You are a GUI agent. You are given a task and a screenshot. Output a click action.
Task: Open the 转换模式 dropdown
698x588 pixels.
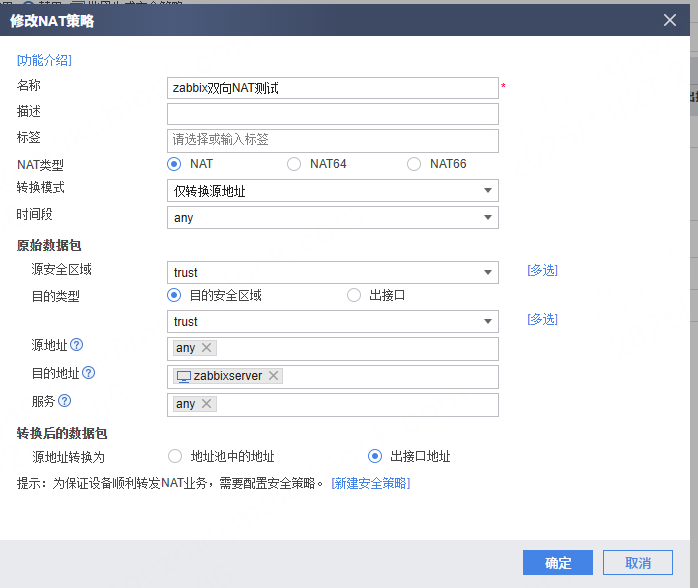tap(332, 191)
